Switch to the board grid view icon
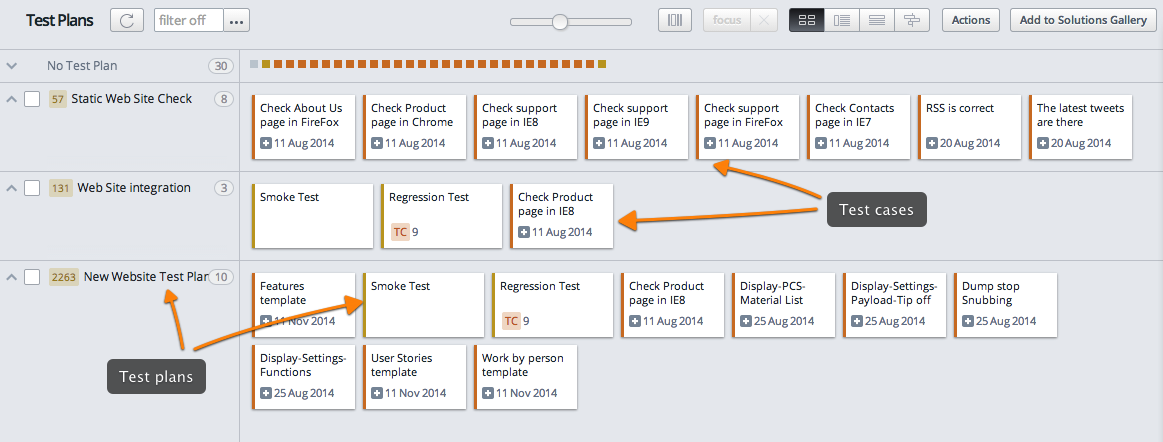The height and width of the screenshot is (442, 1163). (806, 21)
